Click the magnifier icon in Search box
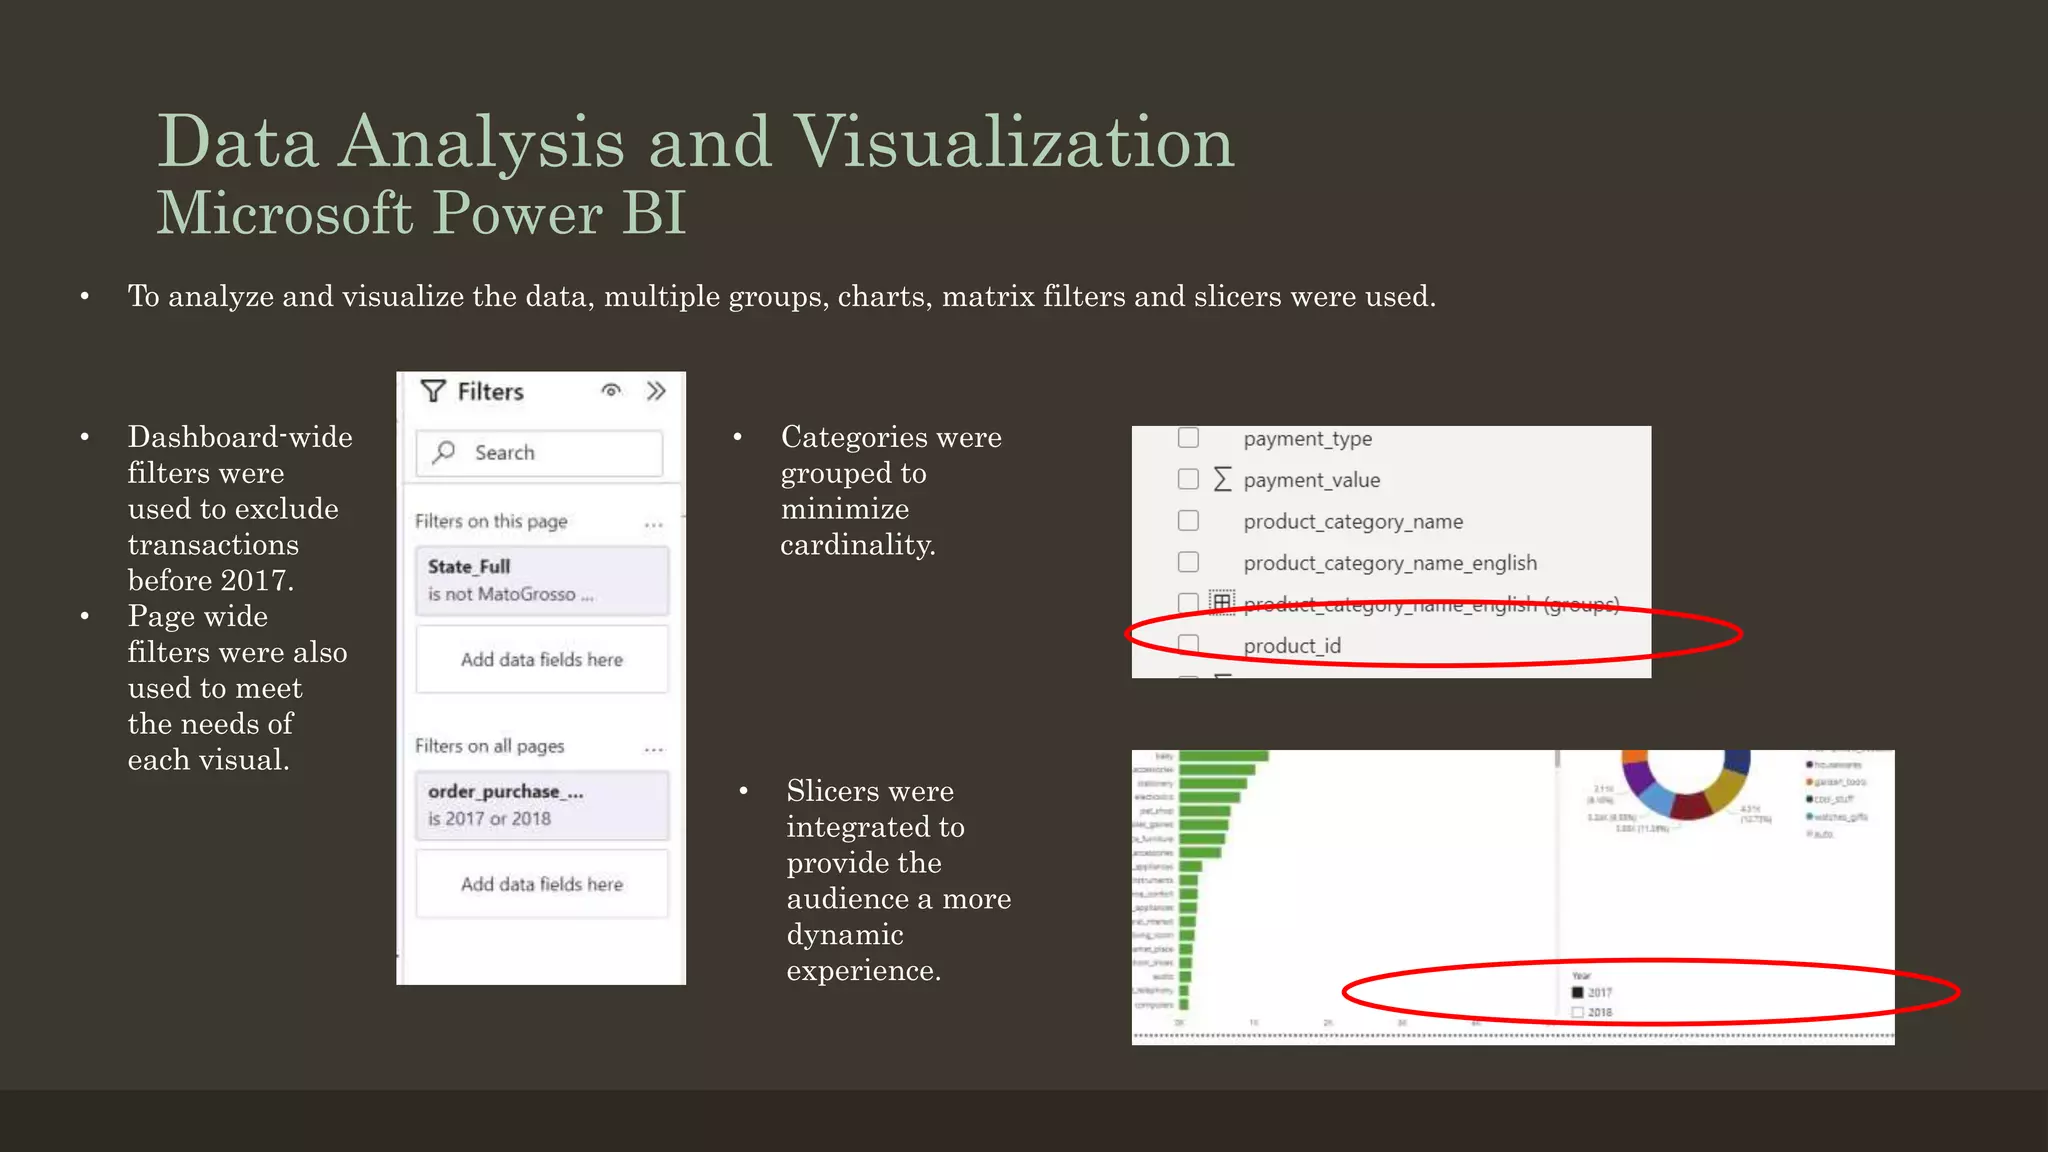Image resolution: width=2048 pixels, height=1152 pixels. [444, 452]
